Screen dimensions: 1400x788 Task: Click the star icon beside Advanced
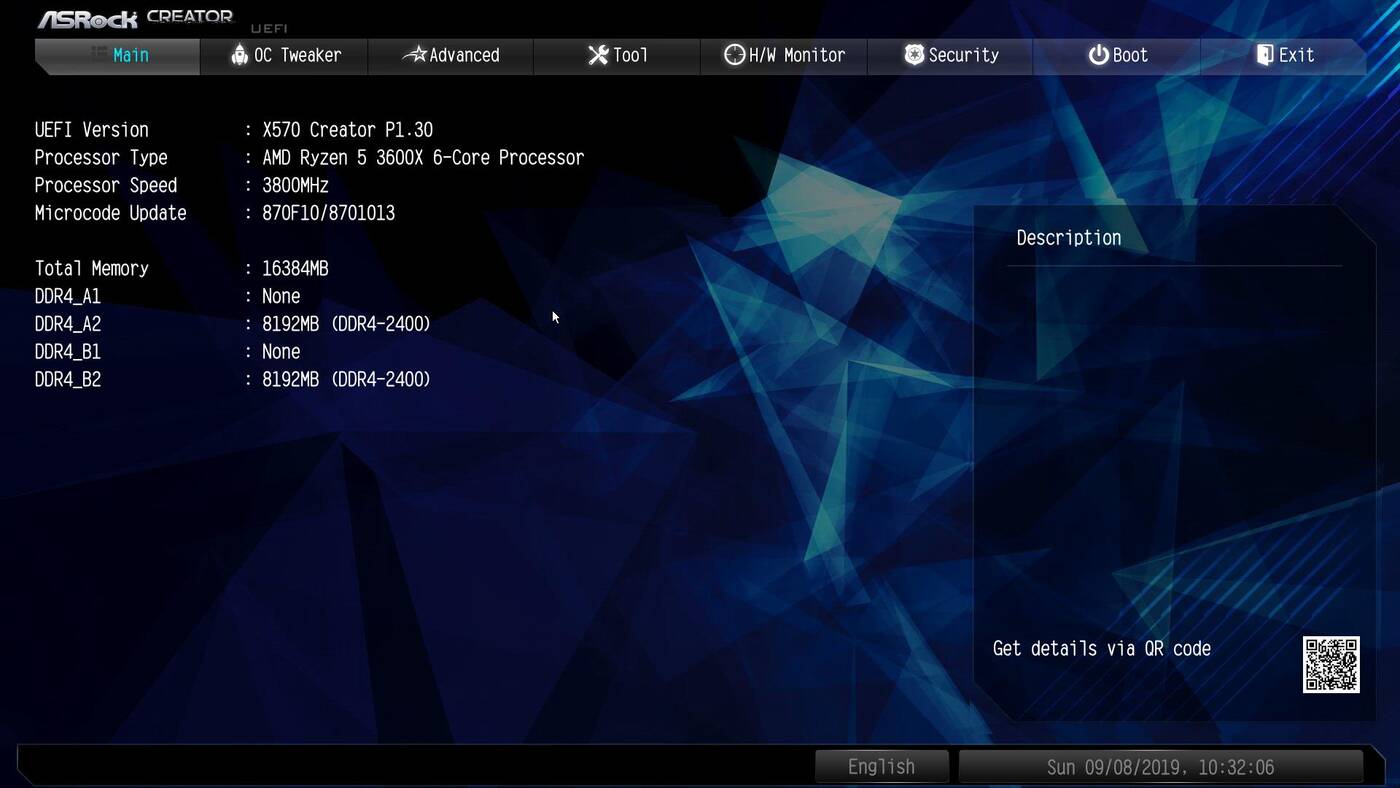pos(414,55)
